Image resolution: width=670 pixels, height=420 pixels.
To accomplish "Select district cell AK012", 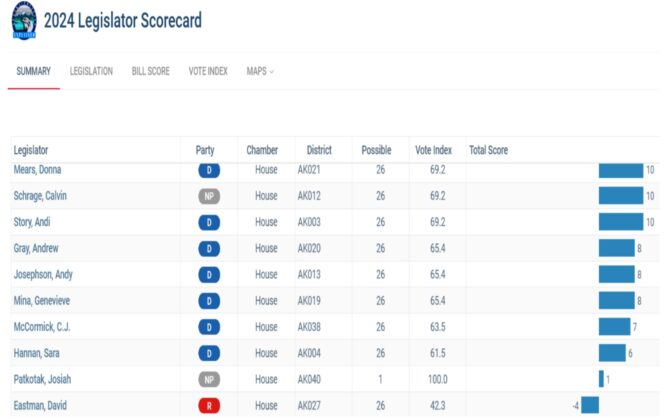I will click(x=309, y=196).
